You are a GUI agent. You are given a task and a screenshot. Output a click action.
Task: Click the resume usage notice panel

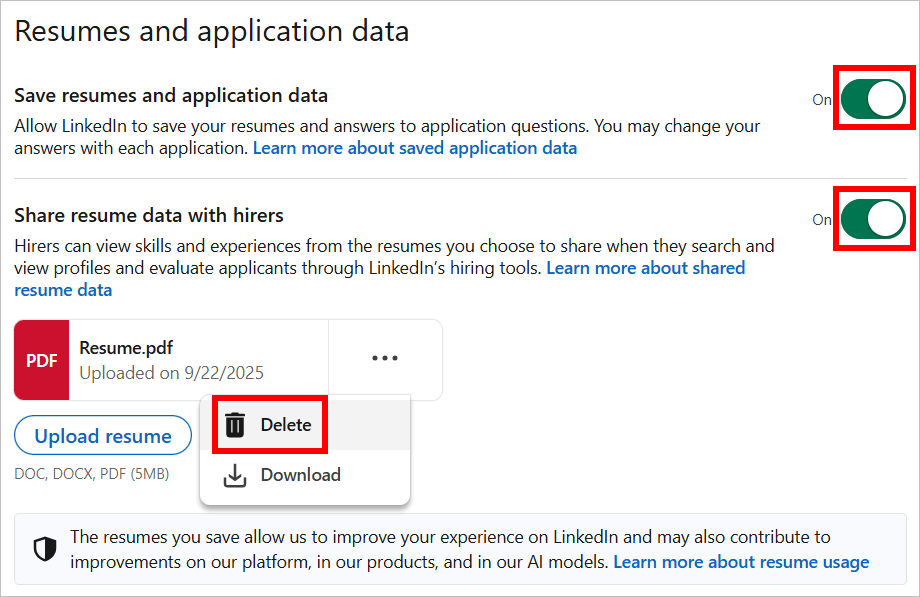pyautogui.click(x=460, y=548)
